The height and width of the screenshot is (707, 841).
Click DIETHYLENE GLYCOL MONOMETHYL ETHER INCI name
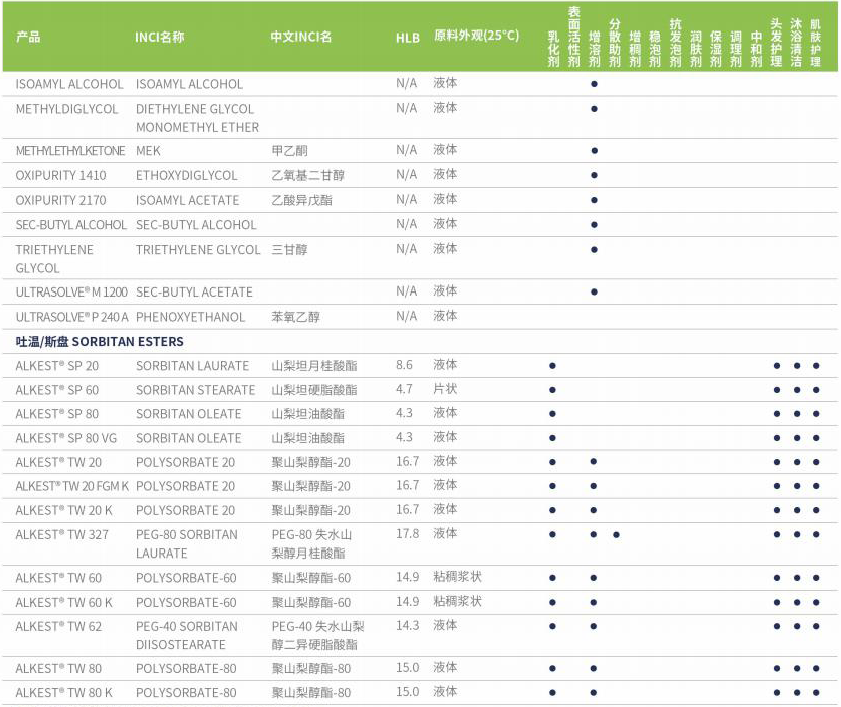click(197, 118)
